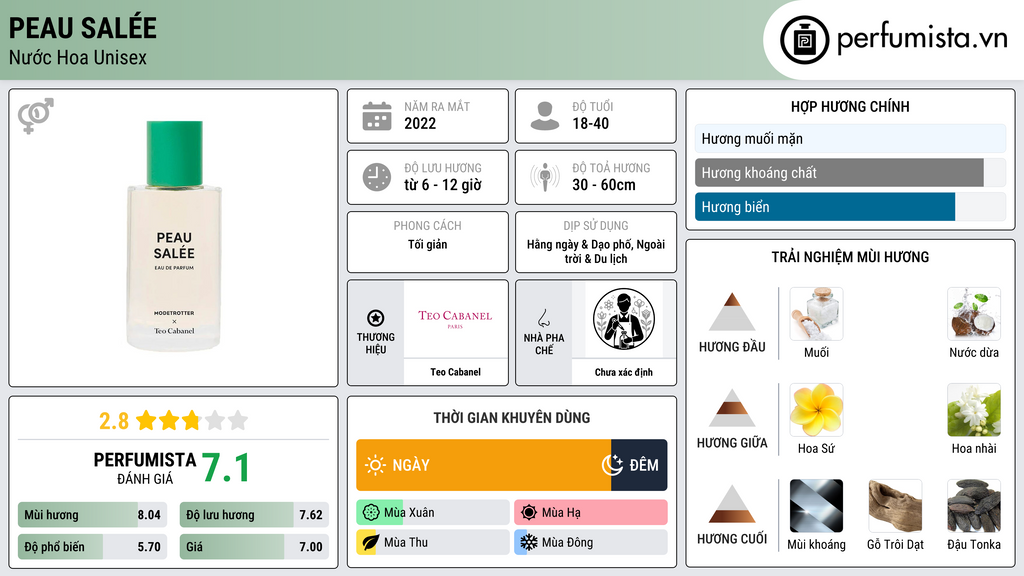Click the Mùa Xuân season label
This screenshot has height=576, width=1024.
click(409, 513)
